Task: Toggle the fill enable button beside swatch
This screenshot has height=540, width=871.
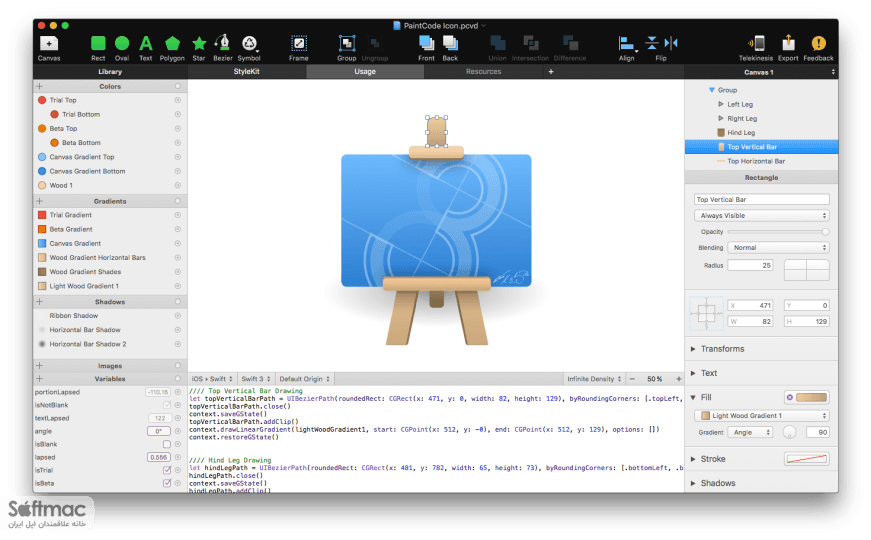Action: (x=789, y=397)
